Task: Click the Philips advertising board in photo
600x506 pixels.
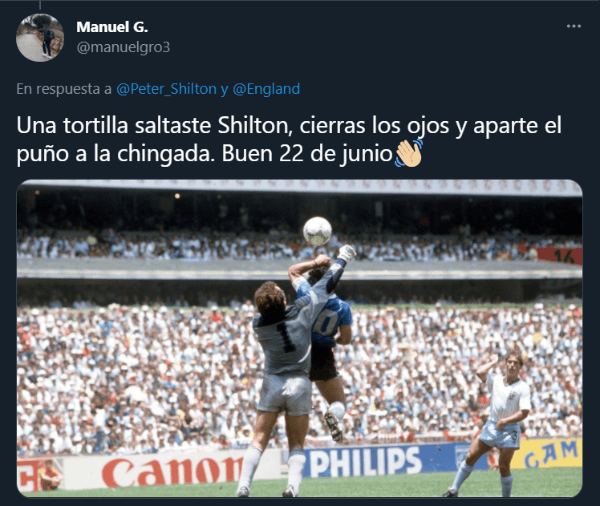Action: pos(365,462)
